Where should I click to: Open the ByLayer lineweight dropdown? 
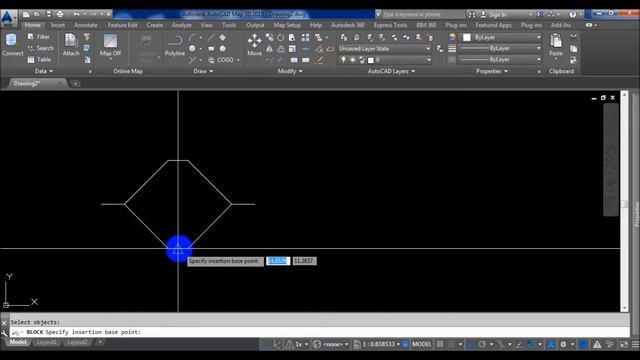pyautogui.click(x=500, y=48)
